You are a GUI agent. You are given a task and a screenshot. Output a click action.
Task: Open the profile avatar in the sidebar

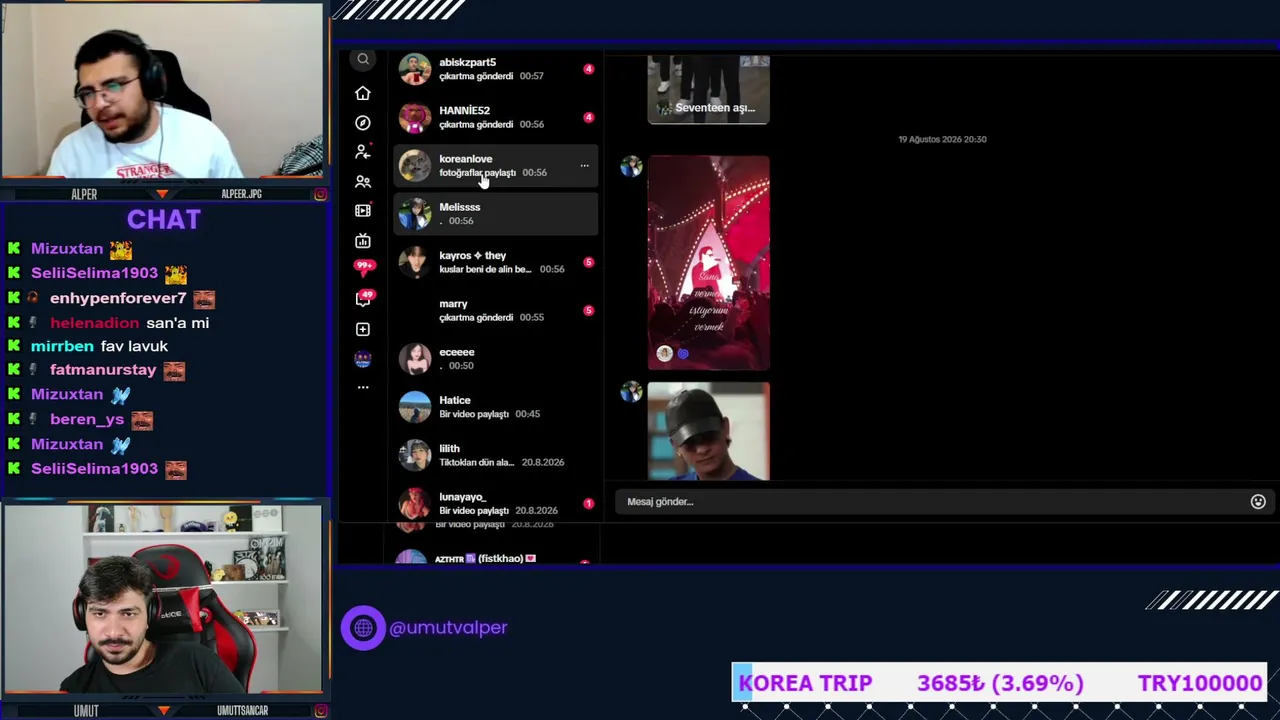click(363, 359)
